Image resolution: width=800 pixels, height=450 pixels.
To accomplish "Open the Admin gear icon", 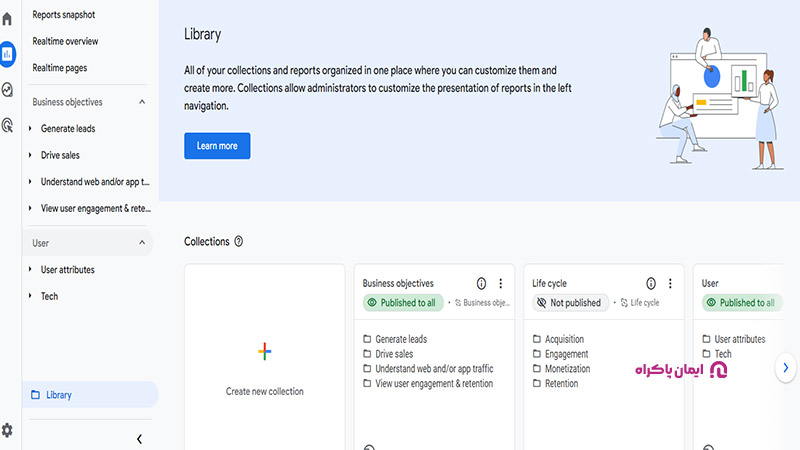I will click(7, 430).
